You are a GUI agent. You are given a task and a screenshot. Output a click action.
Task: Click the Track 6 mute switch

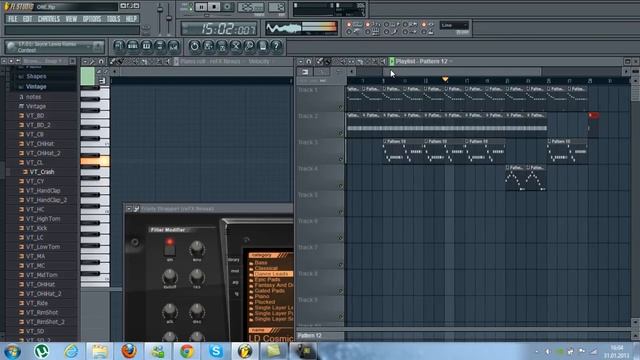pos(340,238)
